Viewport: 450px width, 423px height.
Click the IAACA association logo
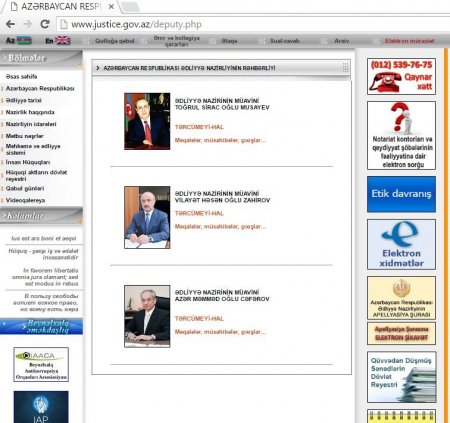[x=41, y=364]
